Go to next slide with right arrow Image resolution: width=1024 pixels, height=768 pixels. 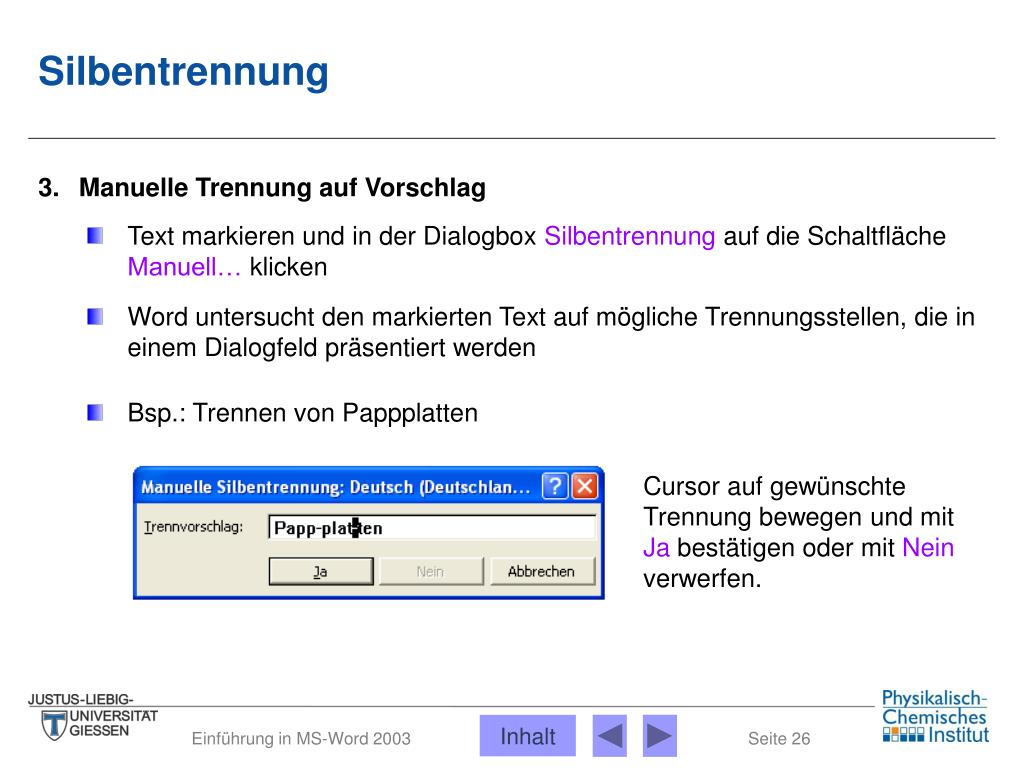click(x=660, y=736)
